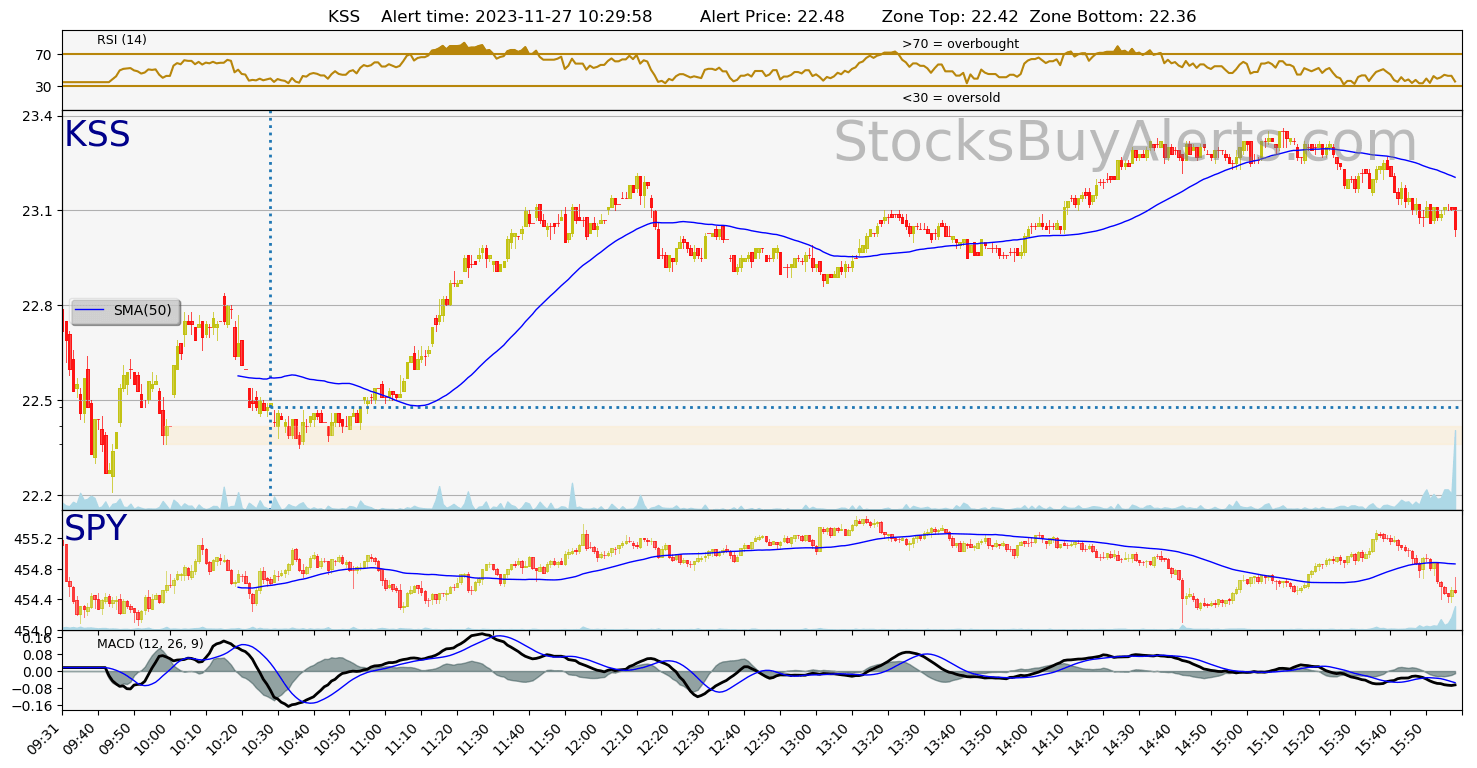Click the 12:00 time axis label

pos(585,737)
